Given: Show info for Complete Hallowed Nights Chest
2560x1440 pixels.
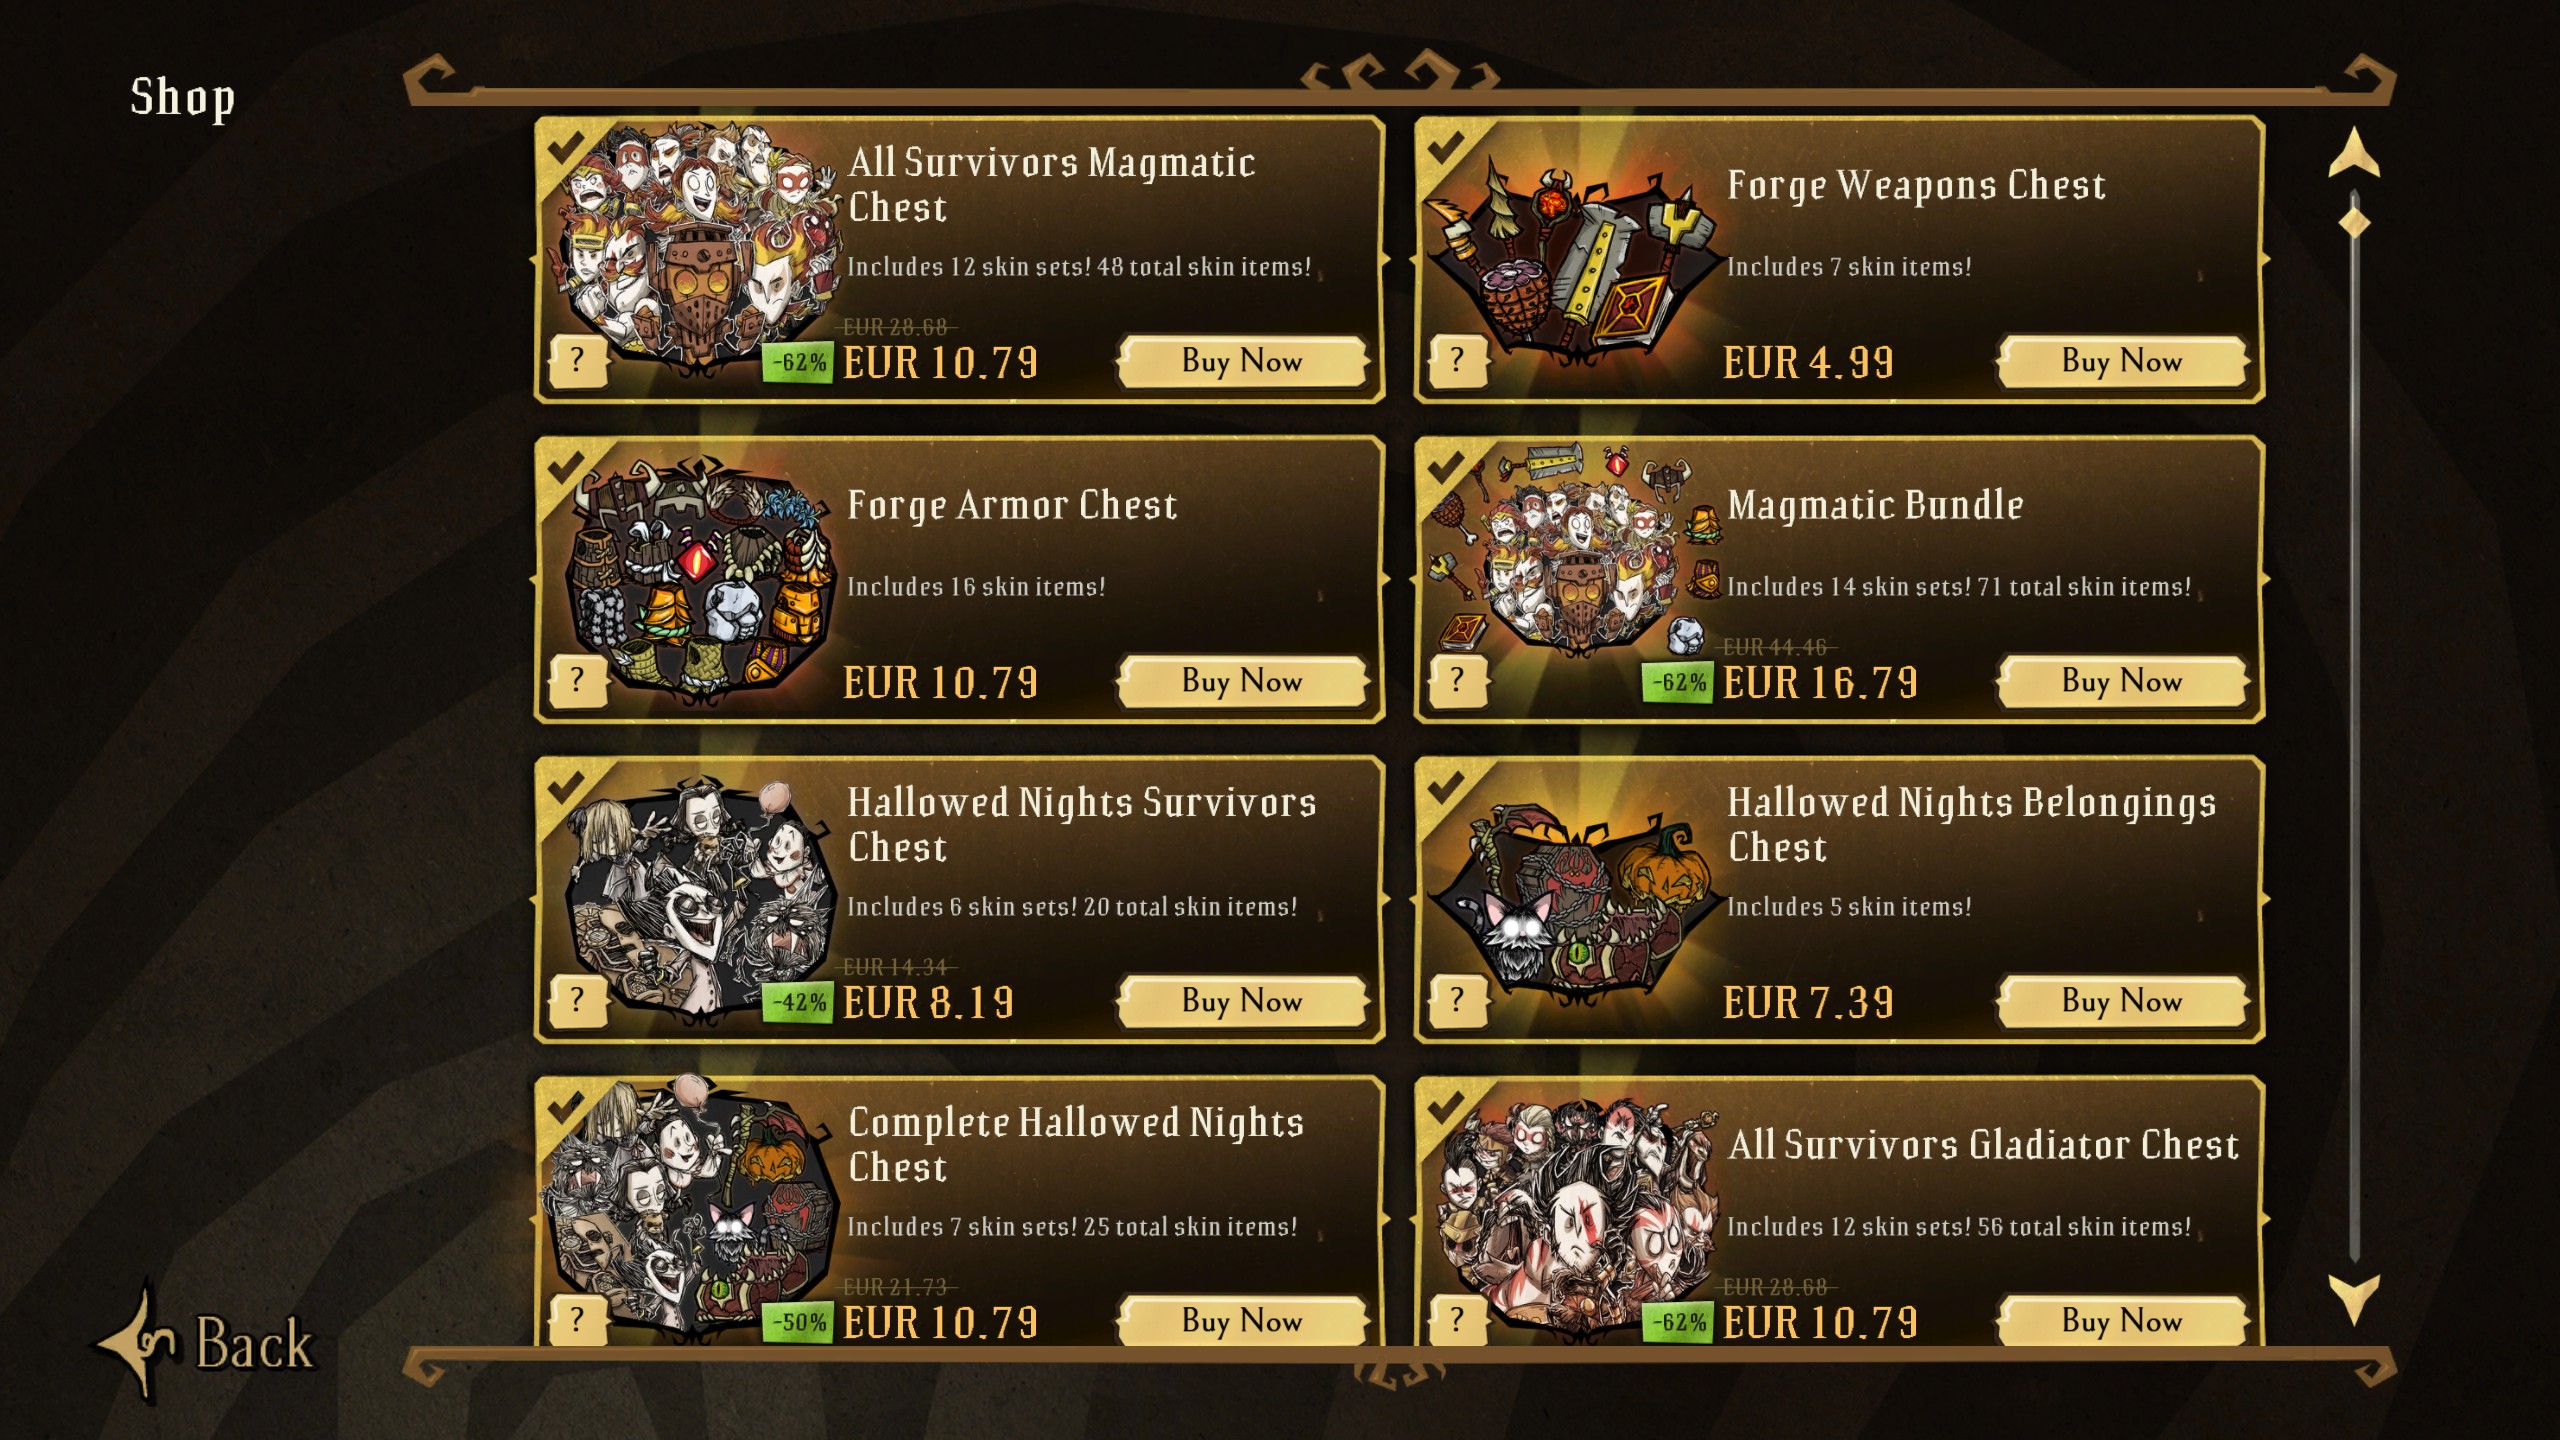Looking at the screenshot, I should tap(578, 1320).
